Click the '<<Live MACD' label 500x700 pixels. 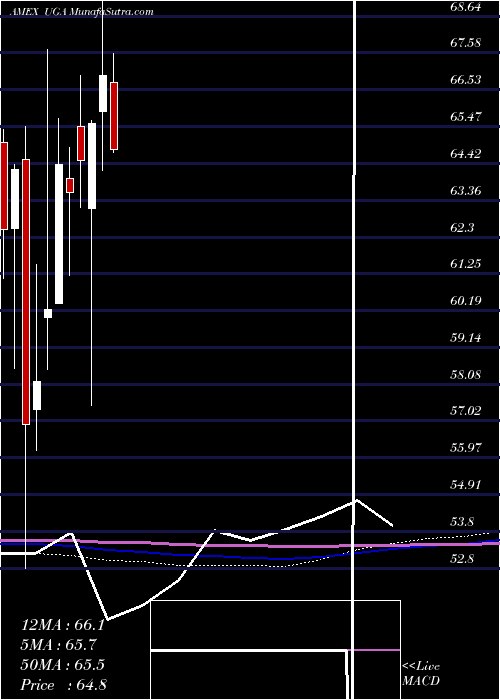click(x=421, y=674)
